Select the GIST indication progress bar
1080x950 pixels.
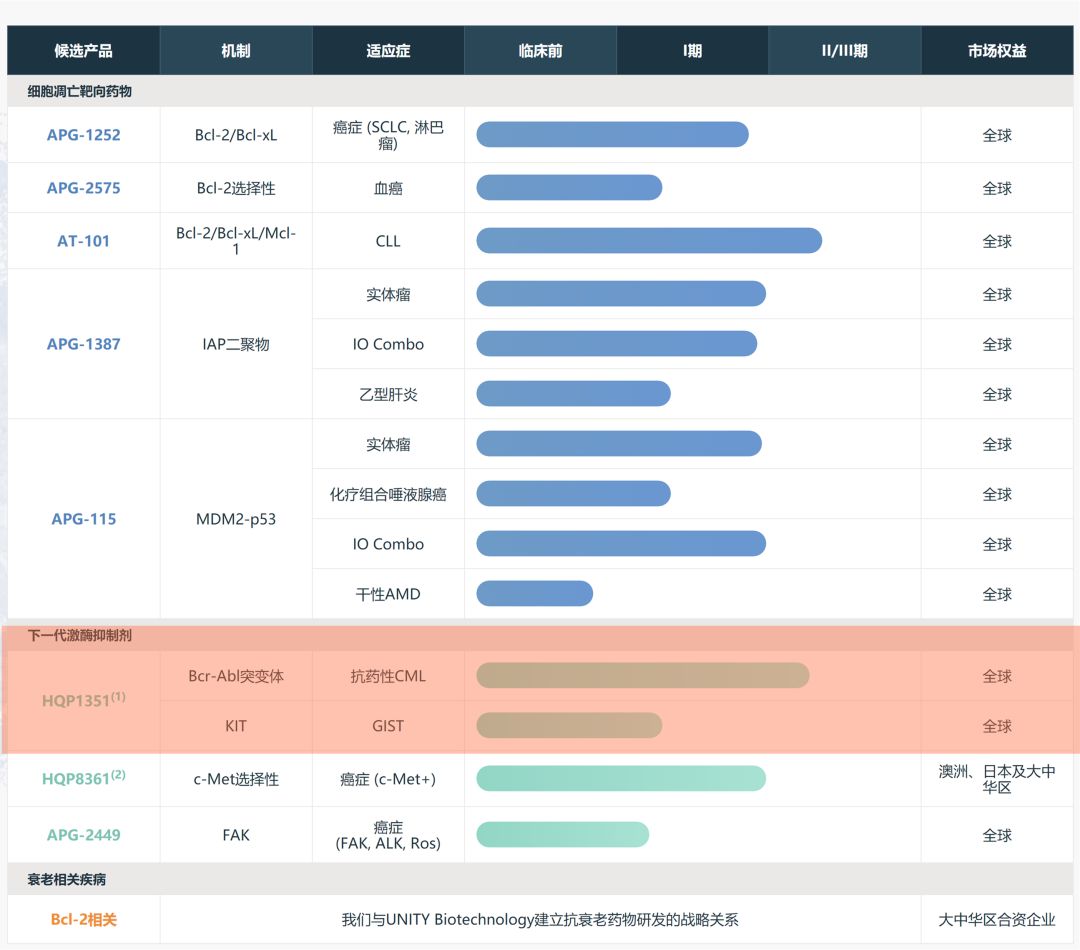click(x=570, y=726)
